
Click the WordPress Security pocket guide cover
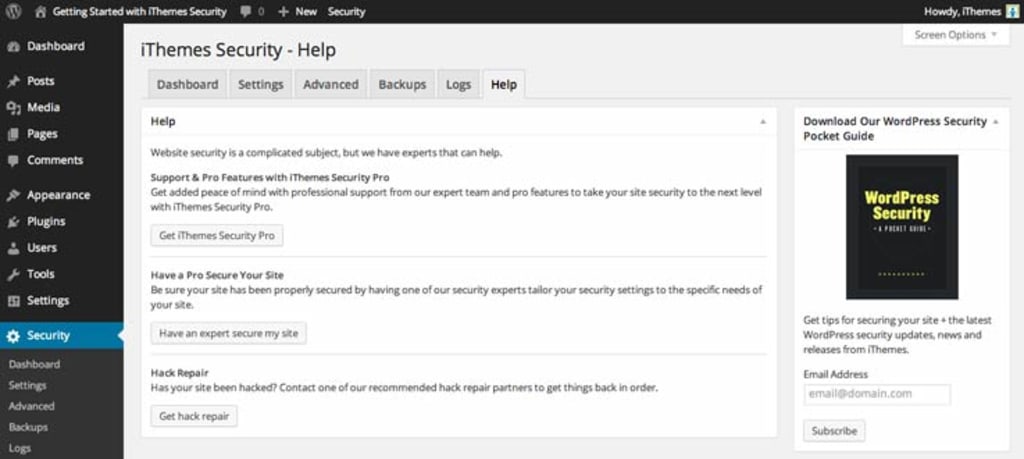[x=902, y=227]
